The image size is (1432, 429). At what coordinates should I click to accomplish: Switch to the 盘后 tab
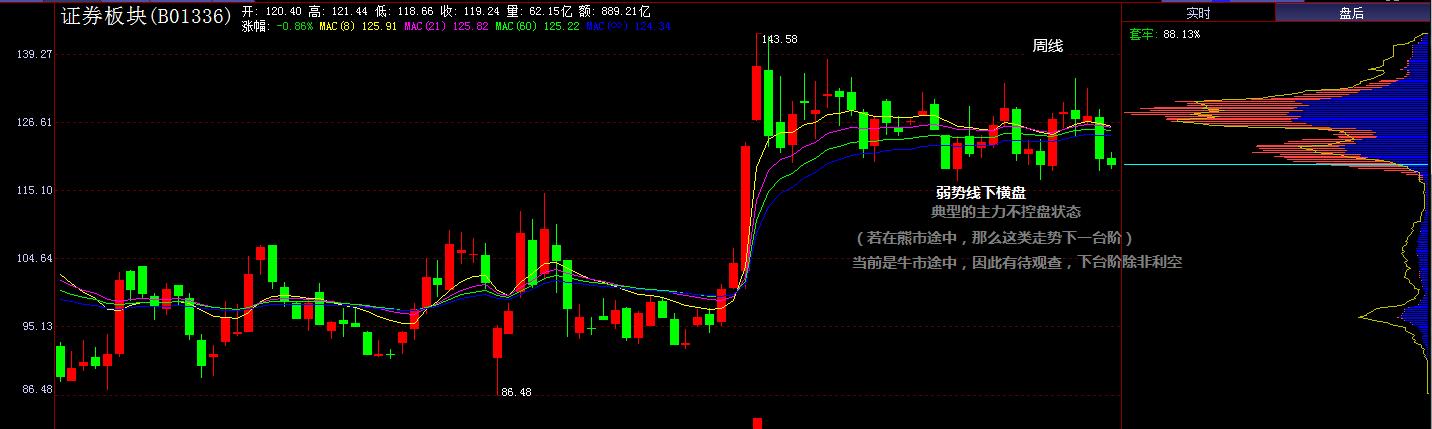pos(1352,13)
